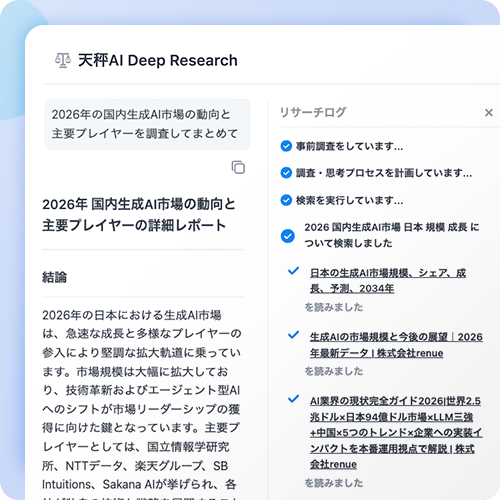Click the paragraph starting 2026年の日本における生成AI市場
The height and width of the screenshot is (500, 500).
pyautogui.click(x=141, y=404)
